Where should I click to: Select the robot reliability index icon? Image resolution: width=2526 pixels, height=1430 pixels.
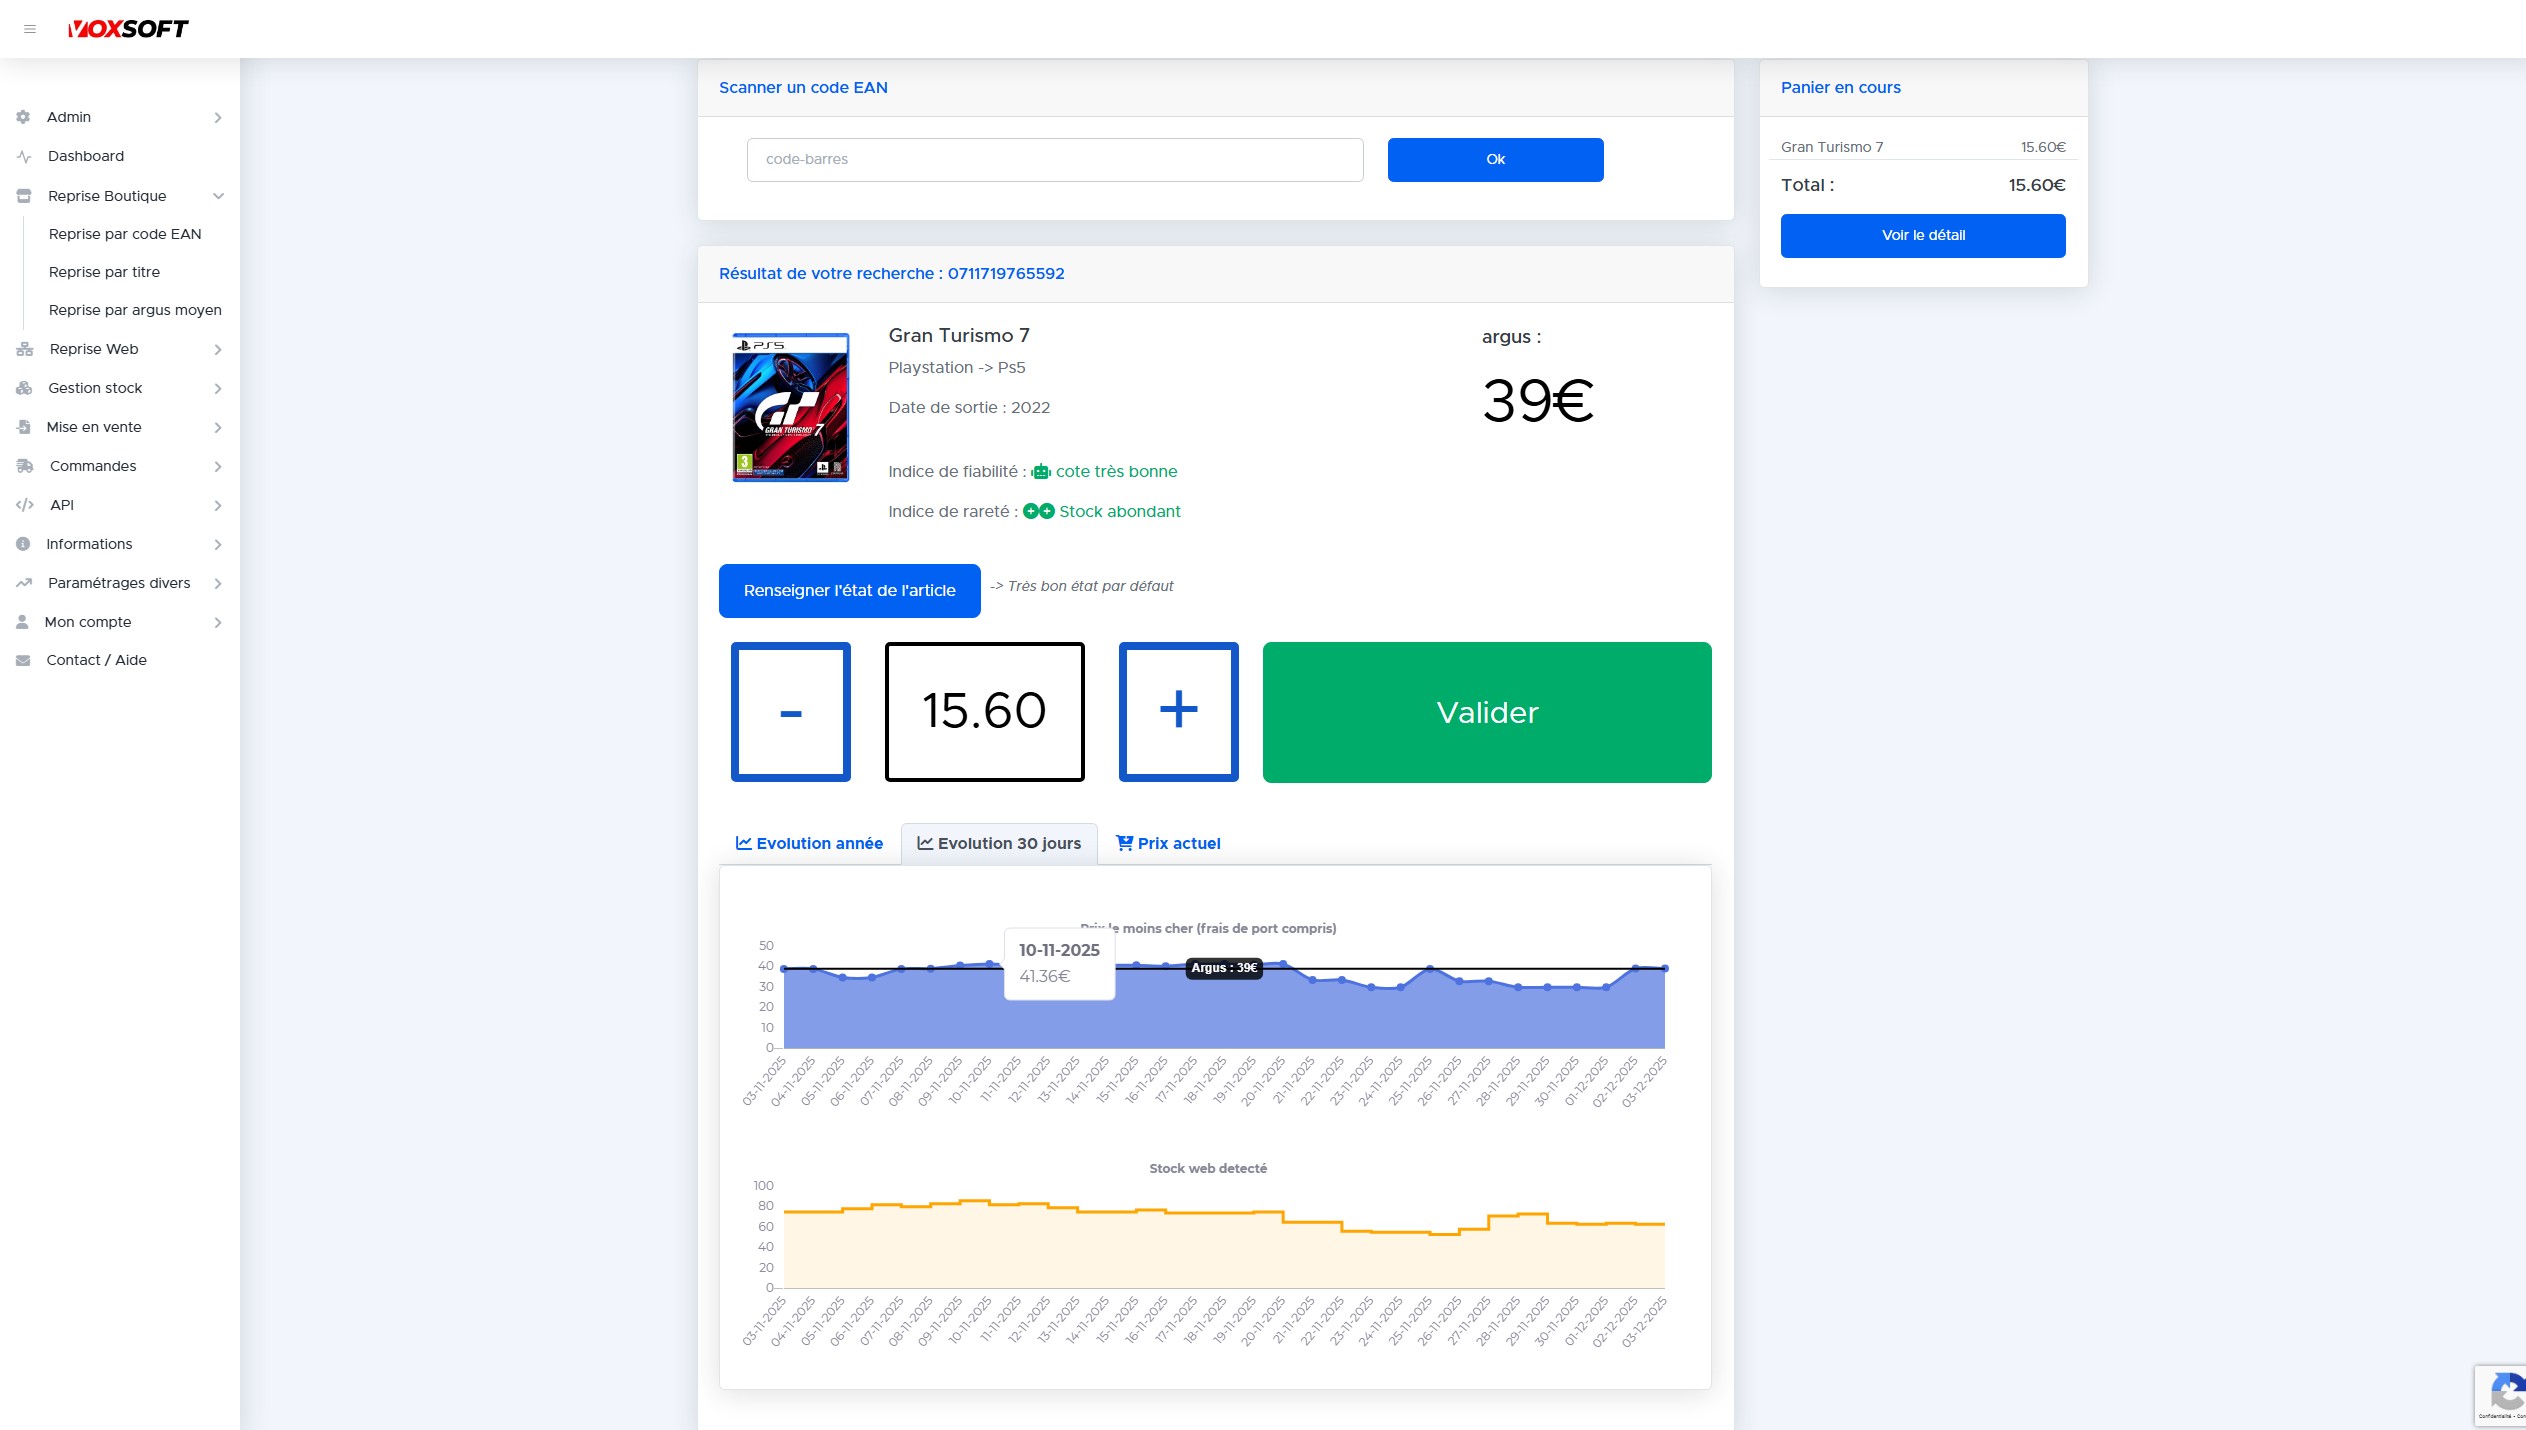click(x=1041, y=472)
